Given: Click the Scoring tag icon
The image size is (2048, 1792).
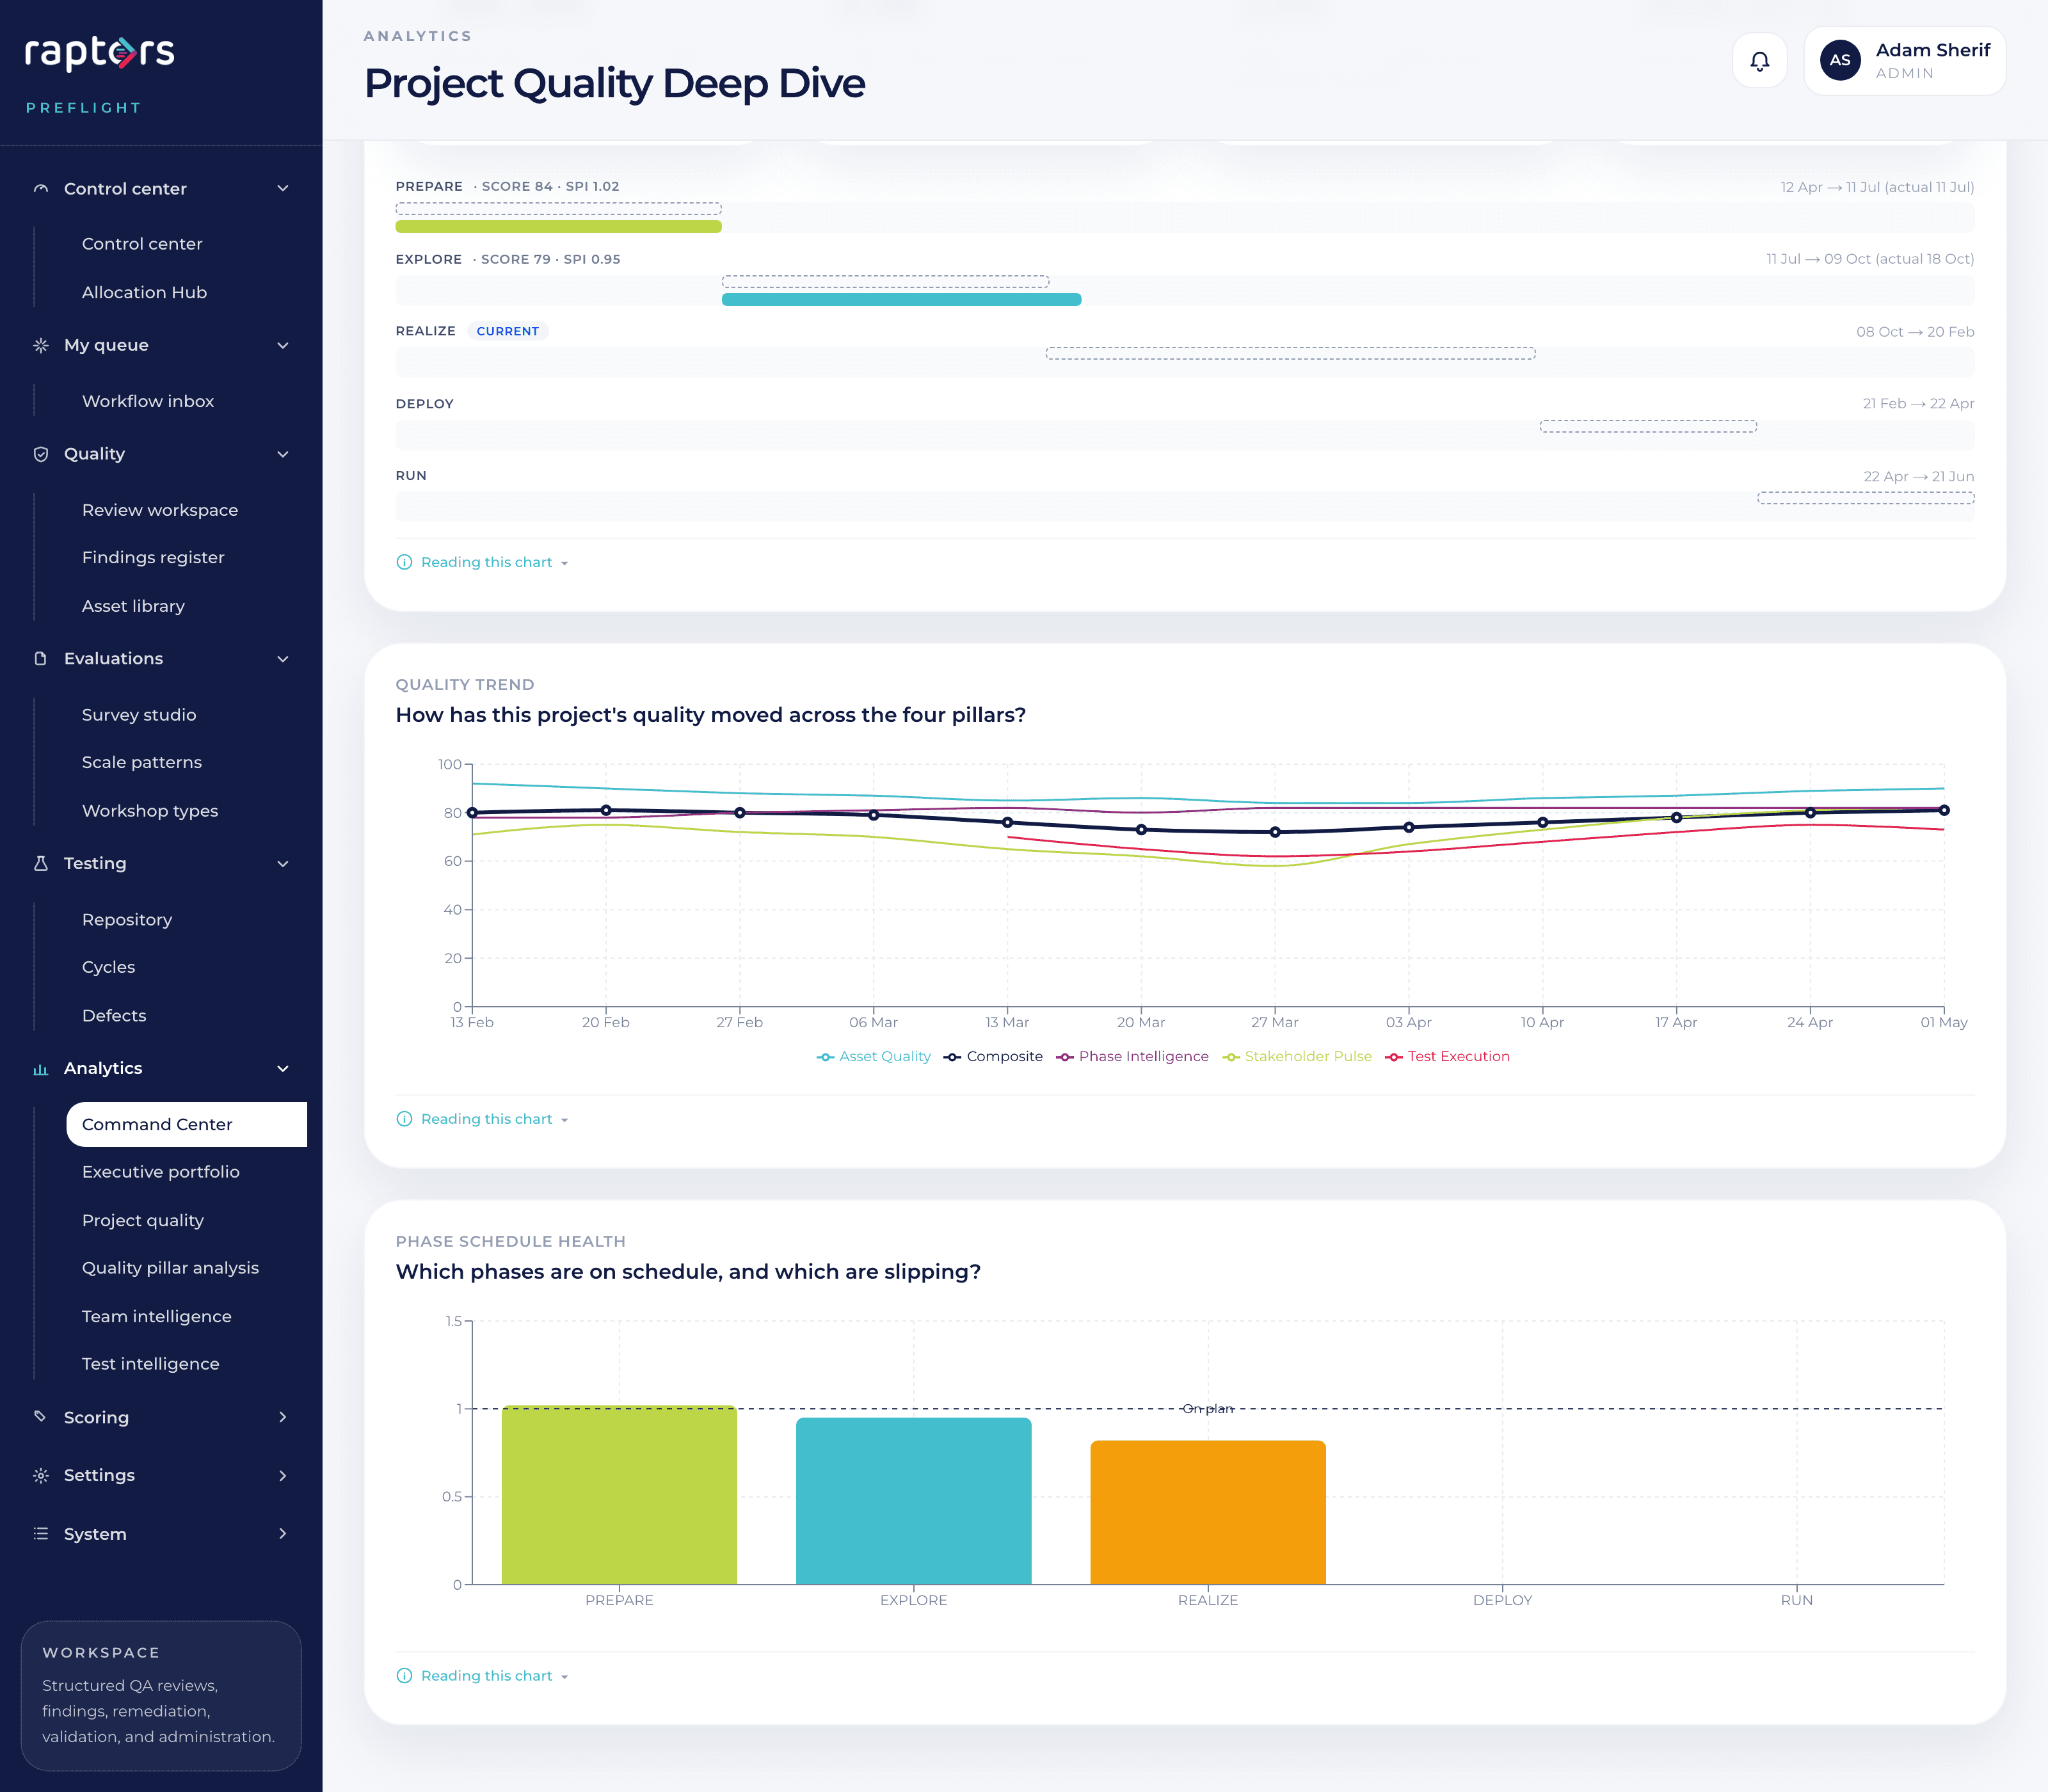Looking at the screenshot, I should (41, 1417).
